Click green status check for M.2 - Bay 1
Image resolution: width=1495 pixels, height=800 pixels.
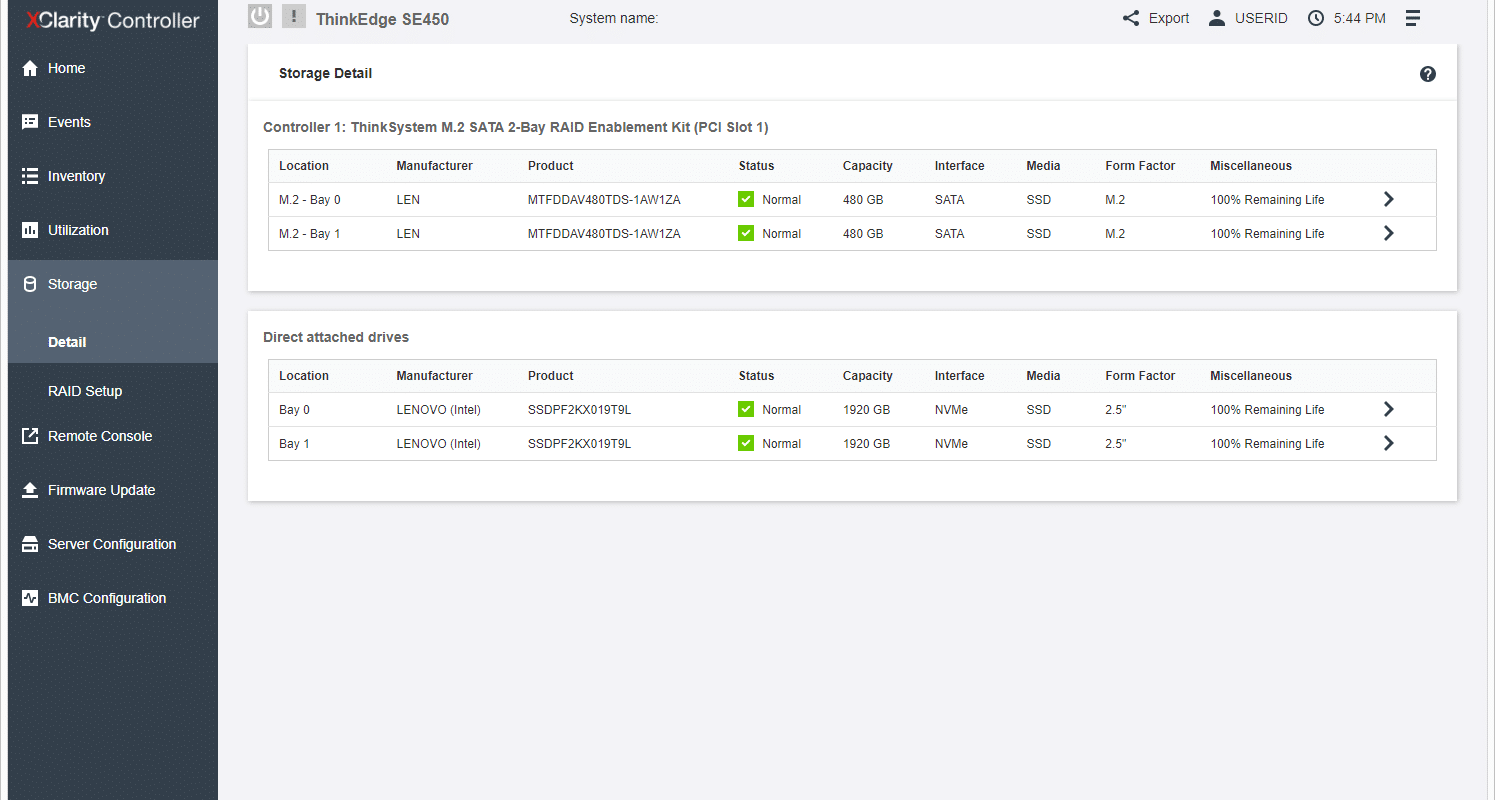tap(746, 233)
